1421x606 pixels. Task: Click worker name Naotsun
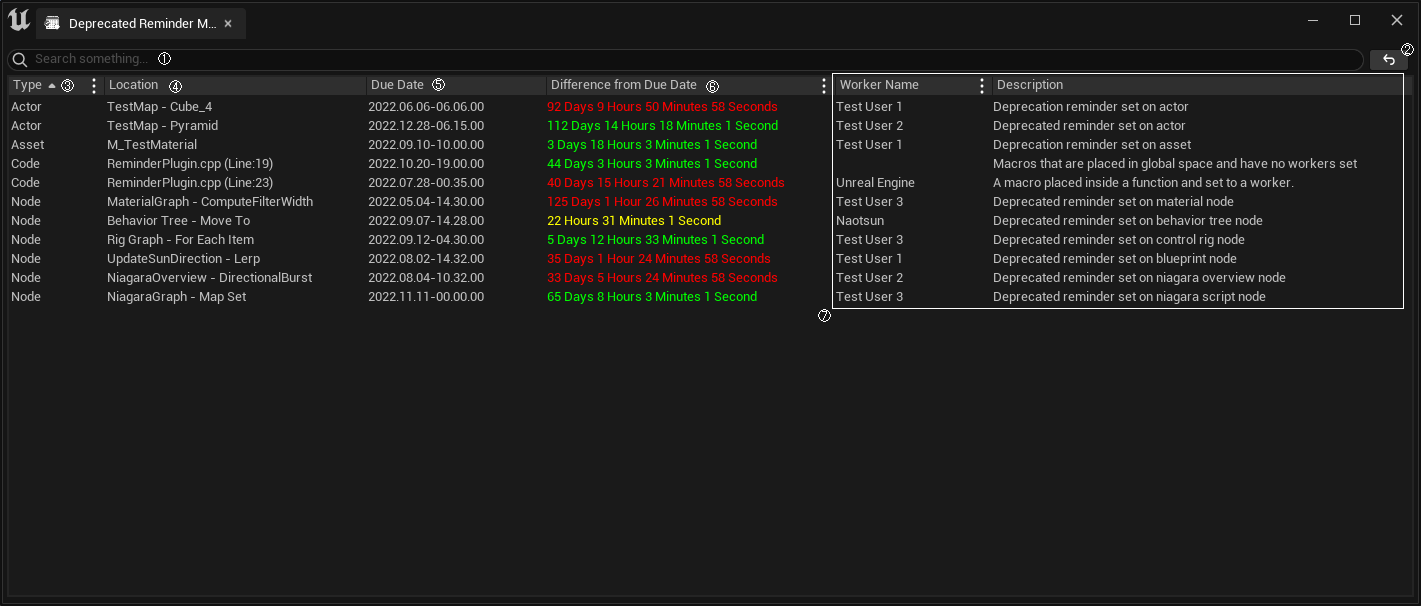click(x=860, y=221)
